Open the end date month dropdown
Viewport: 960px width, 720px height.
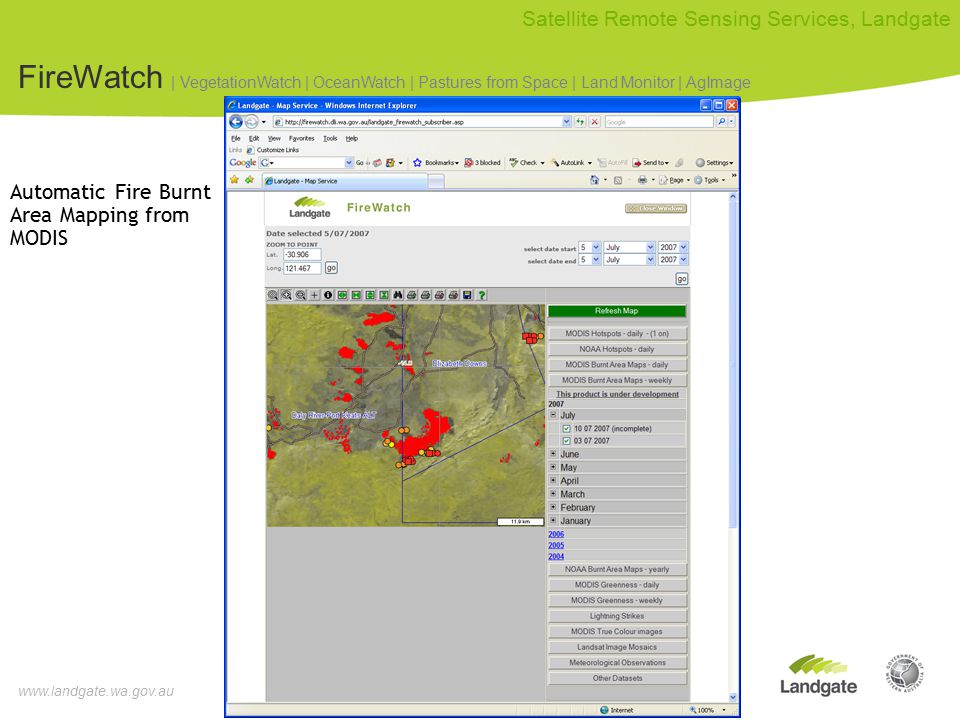click(x=629, y=260)
